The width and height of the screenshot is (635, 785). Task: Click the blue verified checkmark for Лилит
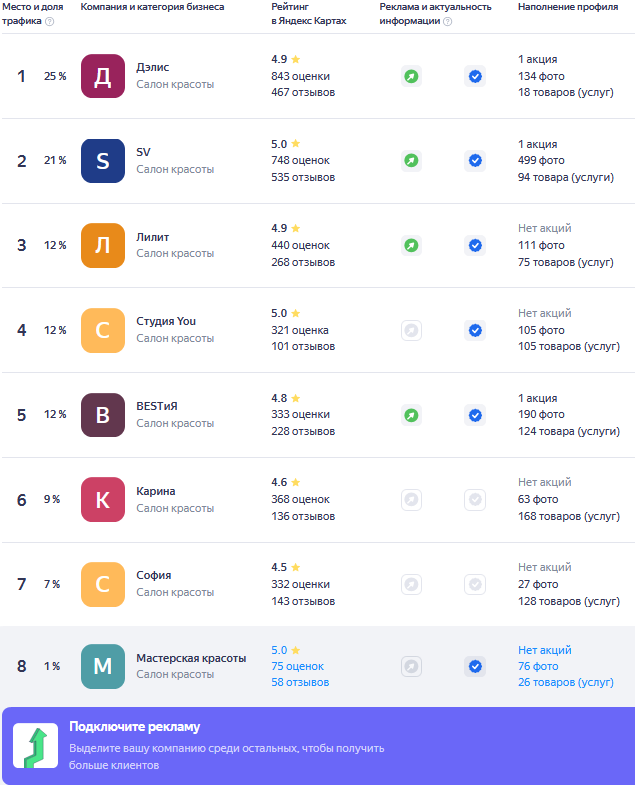point(475,245)
